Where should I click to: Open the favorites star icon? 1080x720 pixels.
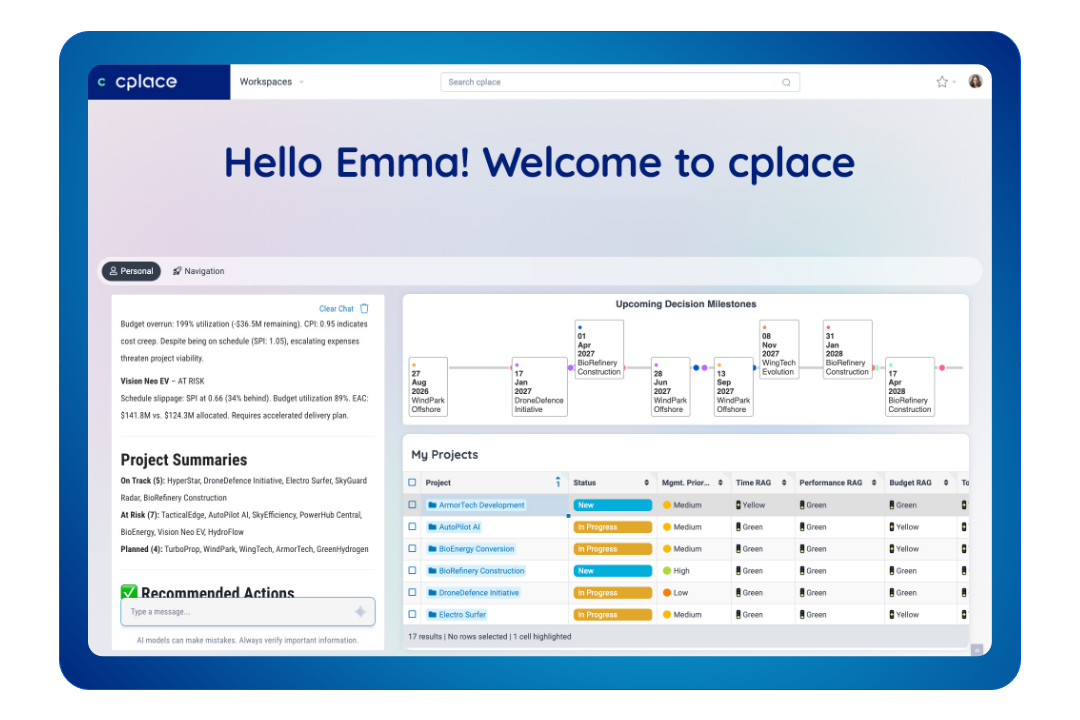coord(942,82)
